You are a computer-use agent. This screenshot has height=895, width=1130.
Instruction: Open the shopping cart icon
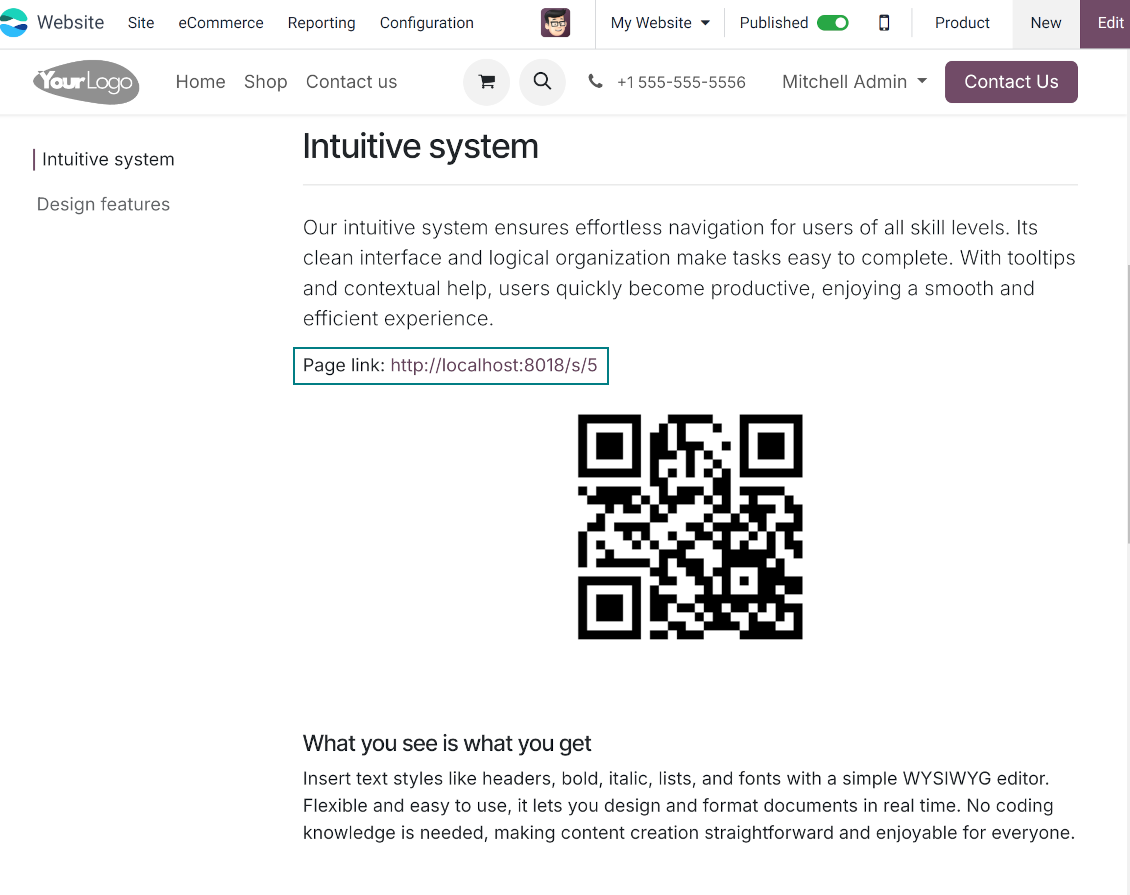(x=486, y=82)
